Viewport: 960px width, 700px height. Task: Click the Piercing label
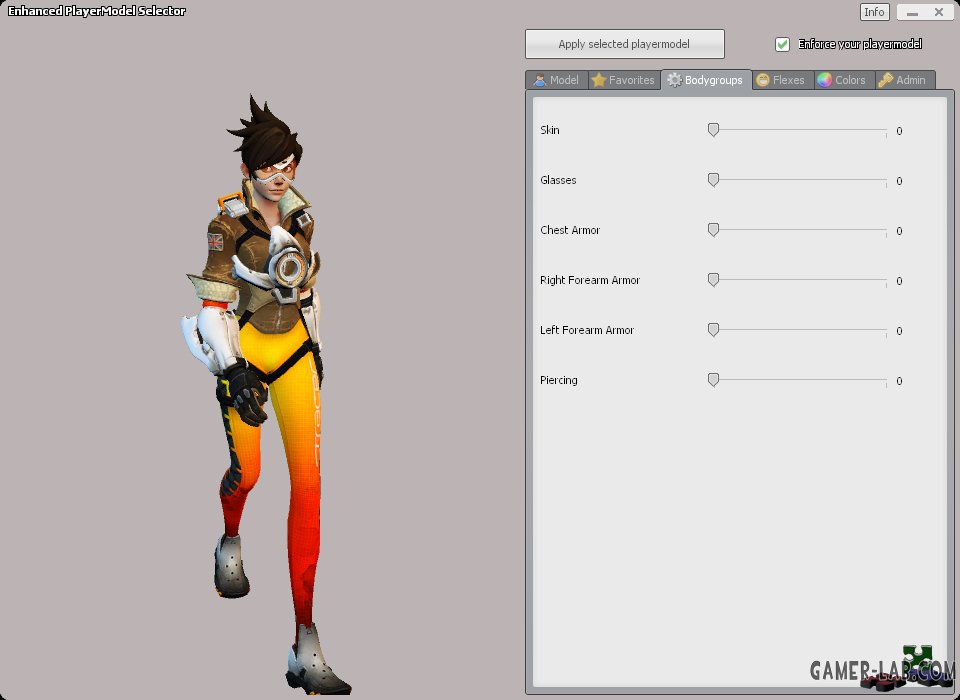559,380
